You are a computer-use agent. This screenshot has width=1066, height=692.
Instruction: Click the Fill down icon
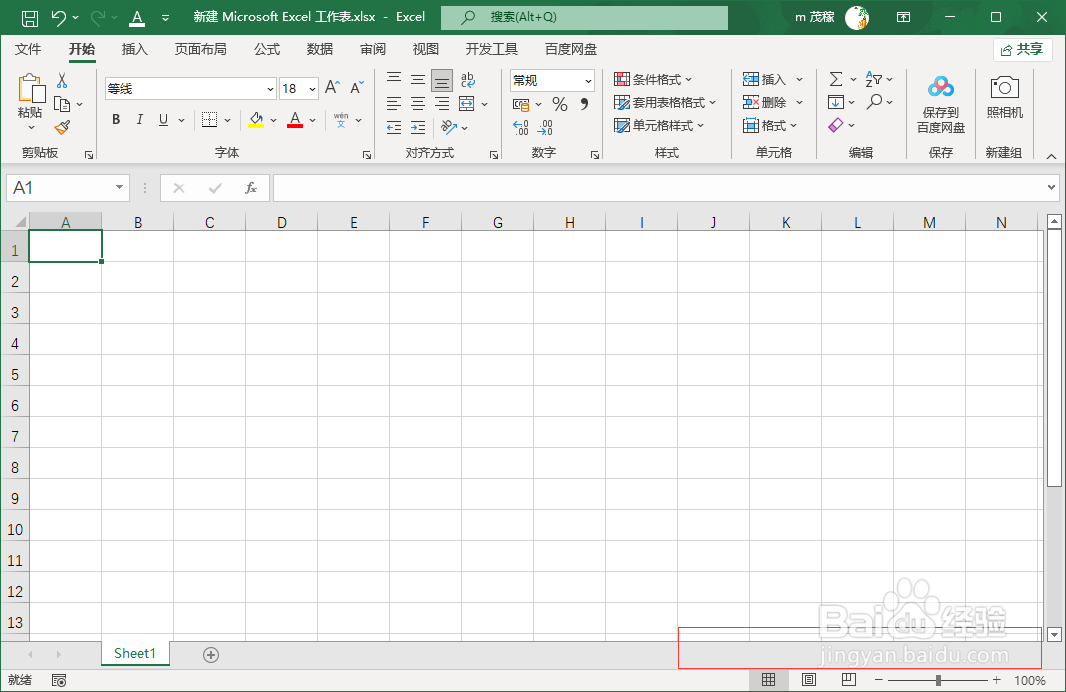coord(836,103)
